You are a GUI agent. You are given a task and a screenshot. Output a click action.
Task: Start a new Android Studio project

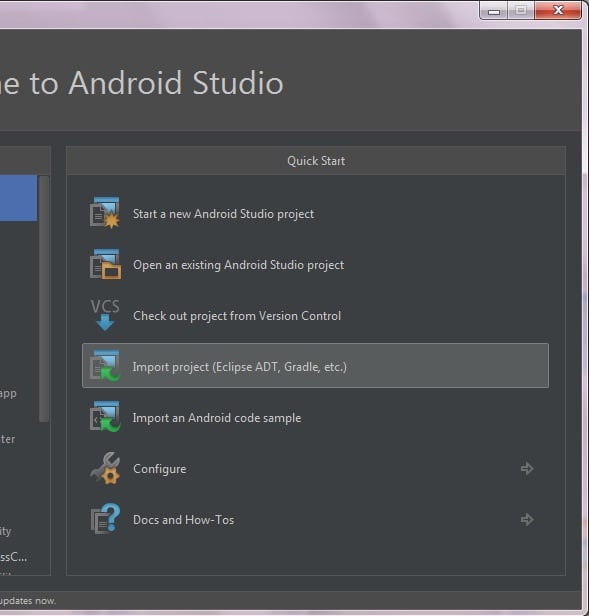[223, 214]
